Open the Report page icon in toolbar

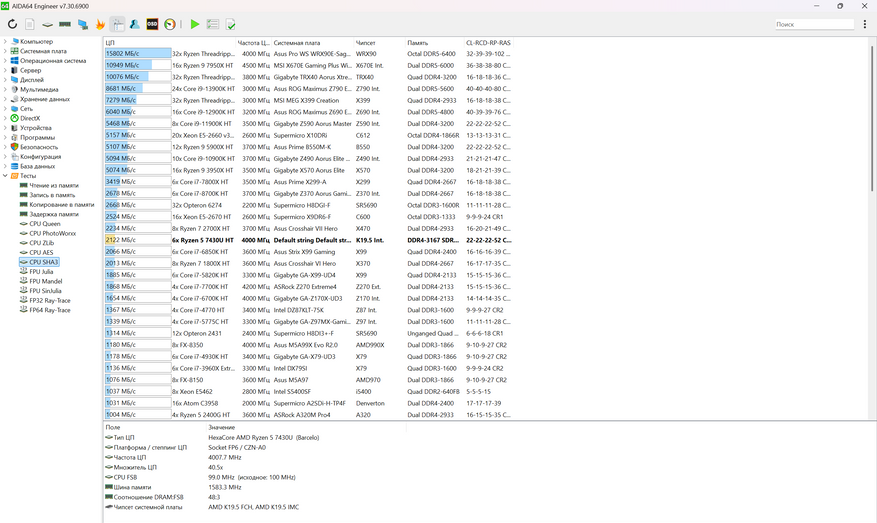tap(30, 24)
